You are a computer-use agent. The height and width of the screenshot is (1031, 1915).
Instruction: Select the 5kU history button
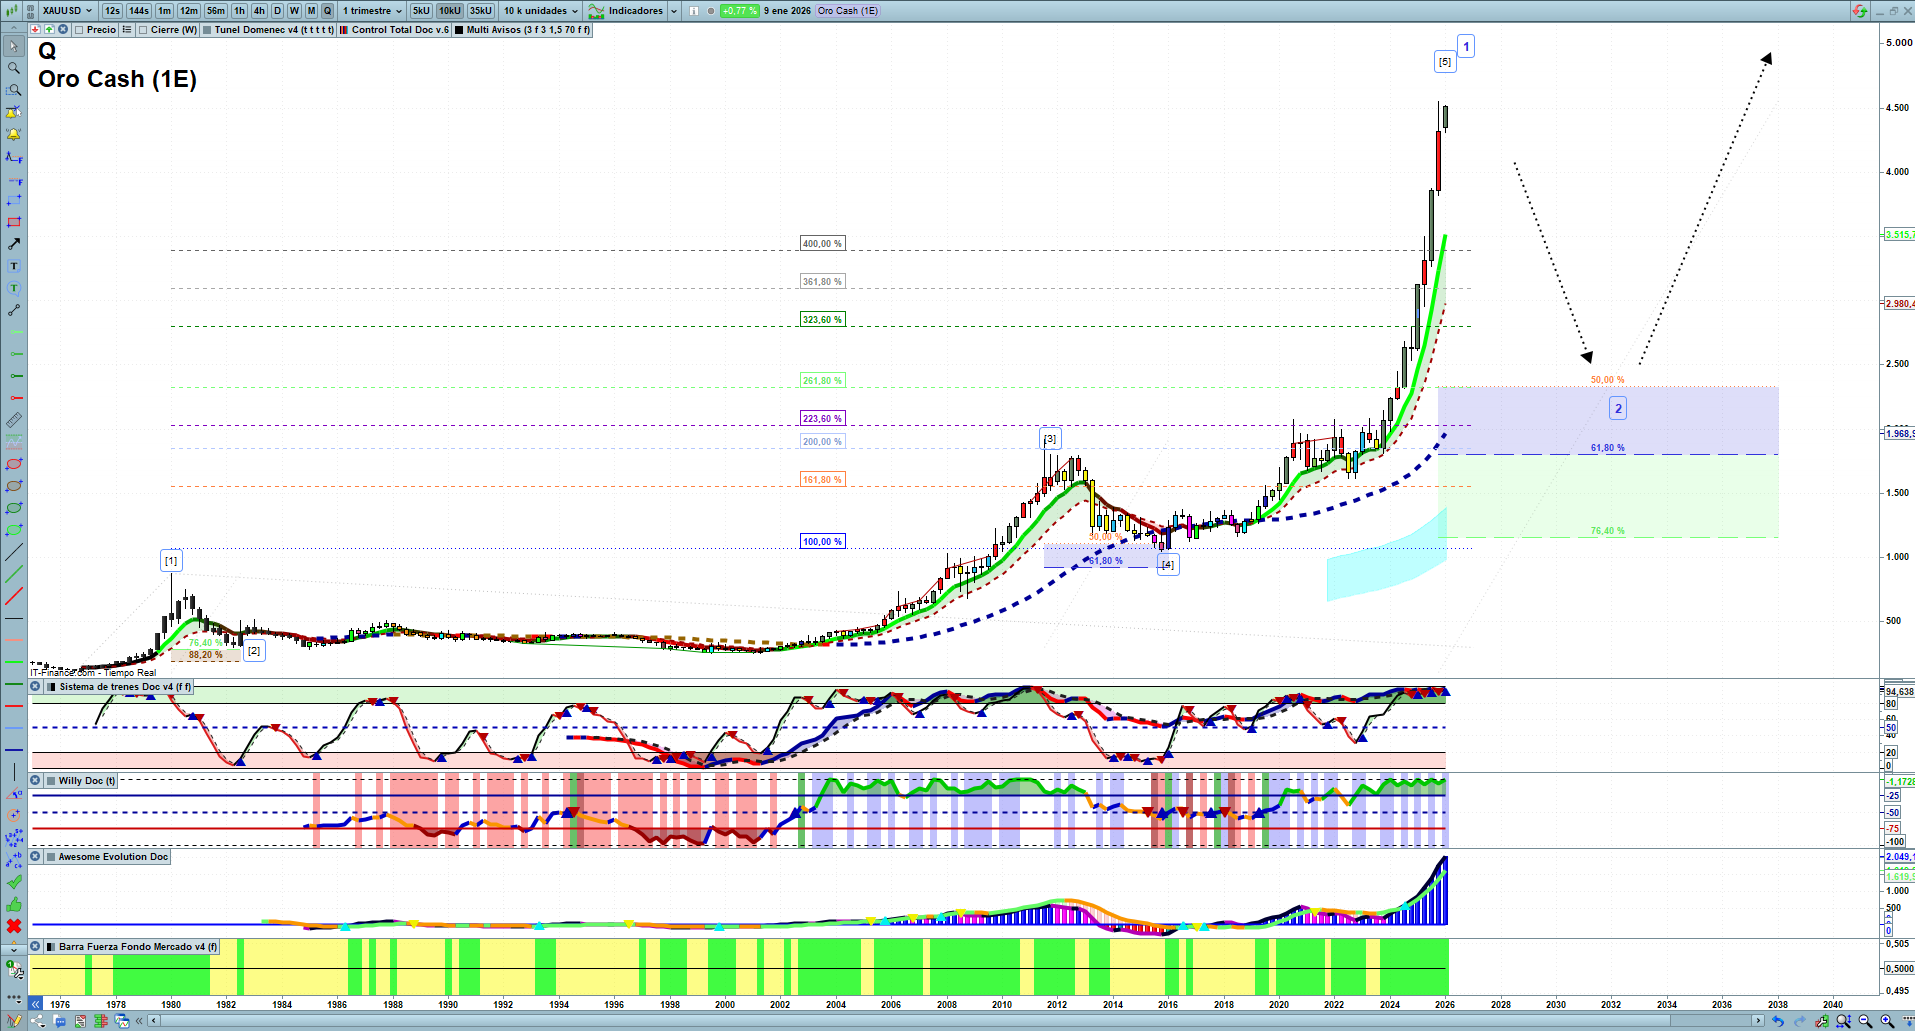pos(421,11)
